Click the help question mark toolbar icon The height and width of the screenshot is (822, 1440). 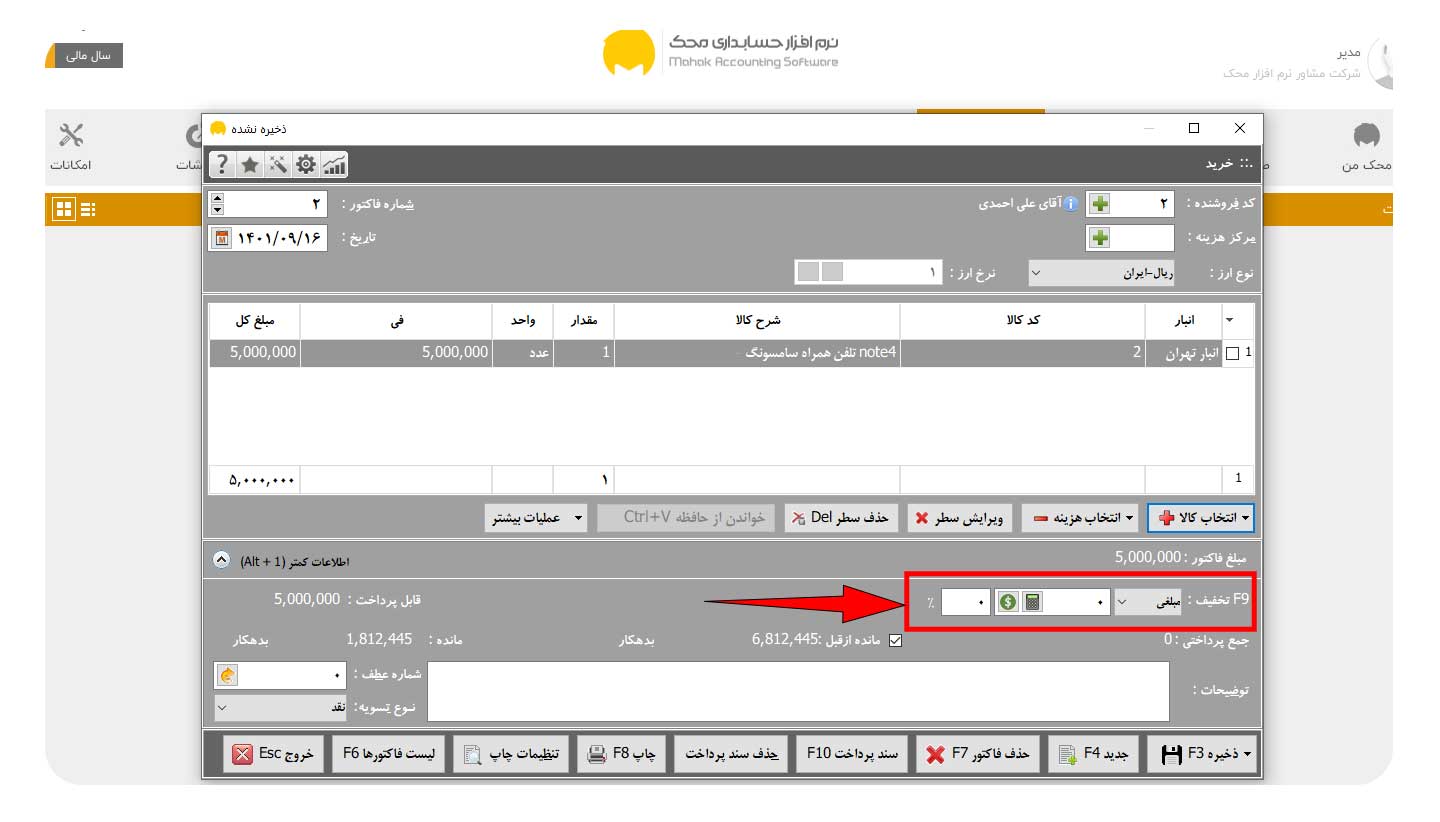tap(223, 164)
